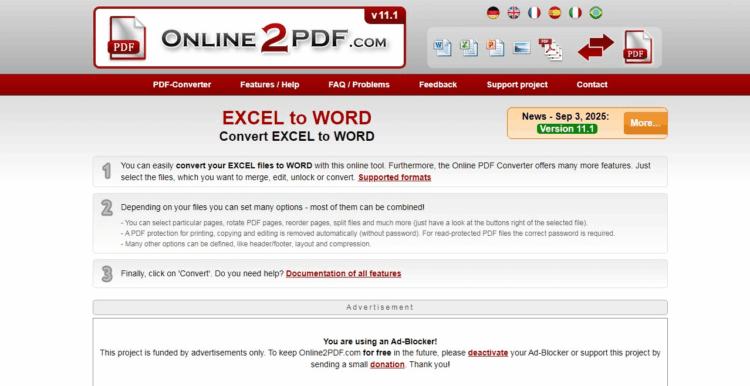Go to FAQ / Problems

click(359, 85)
